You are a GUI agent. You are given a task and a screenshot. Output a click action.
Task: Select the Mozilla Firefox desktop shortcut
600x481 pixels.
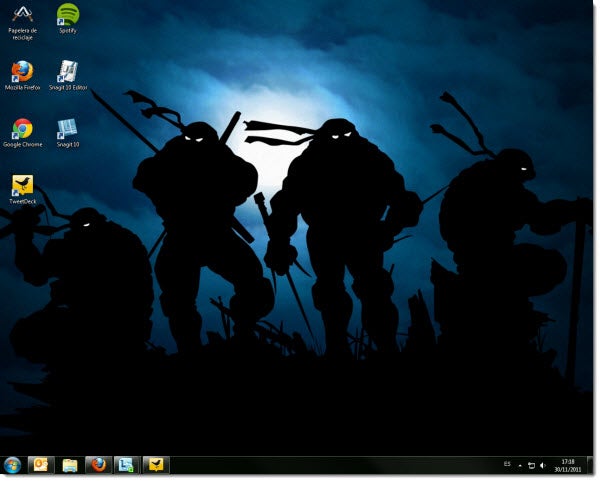coord(22,75)
